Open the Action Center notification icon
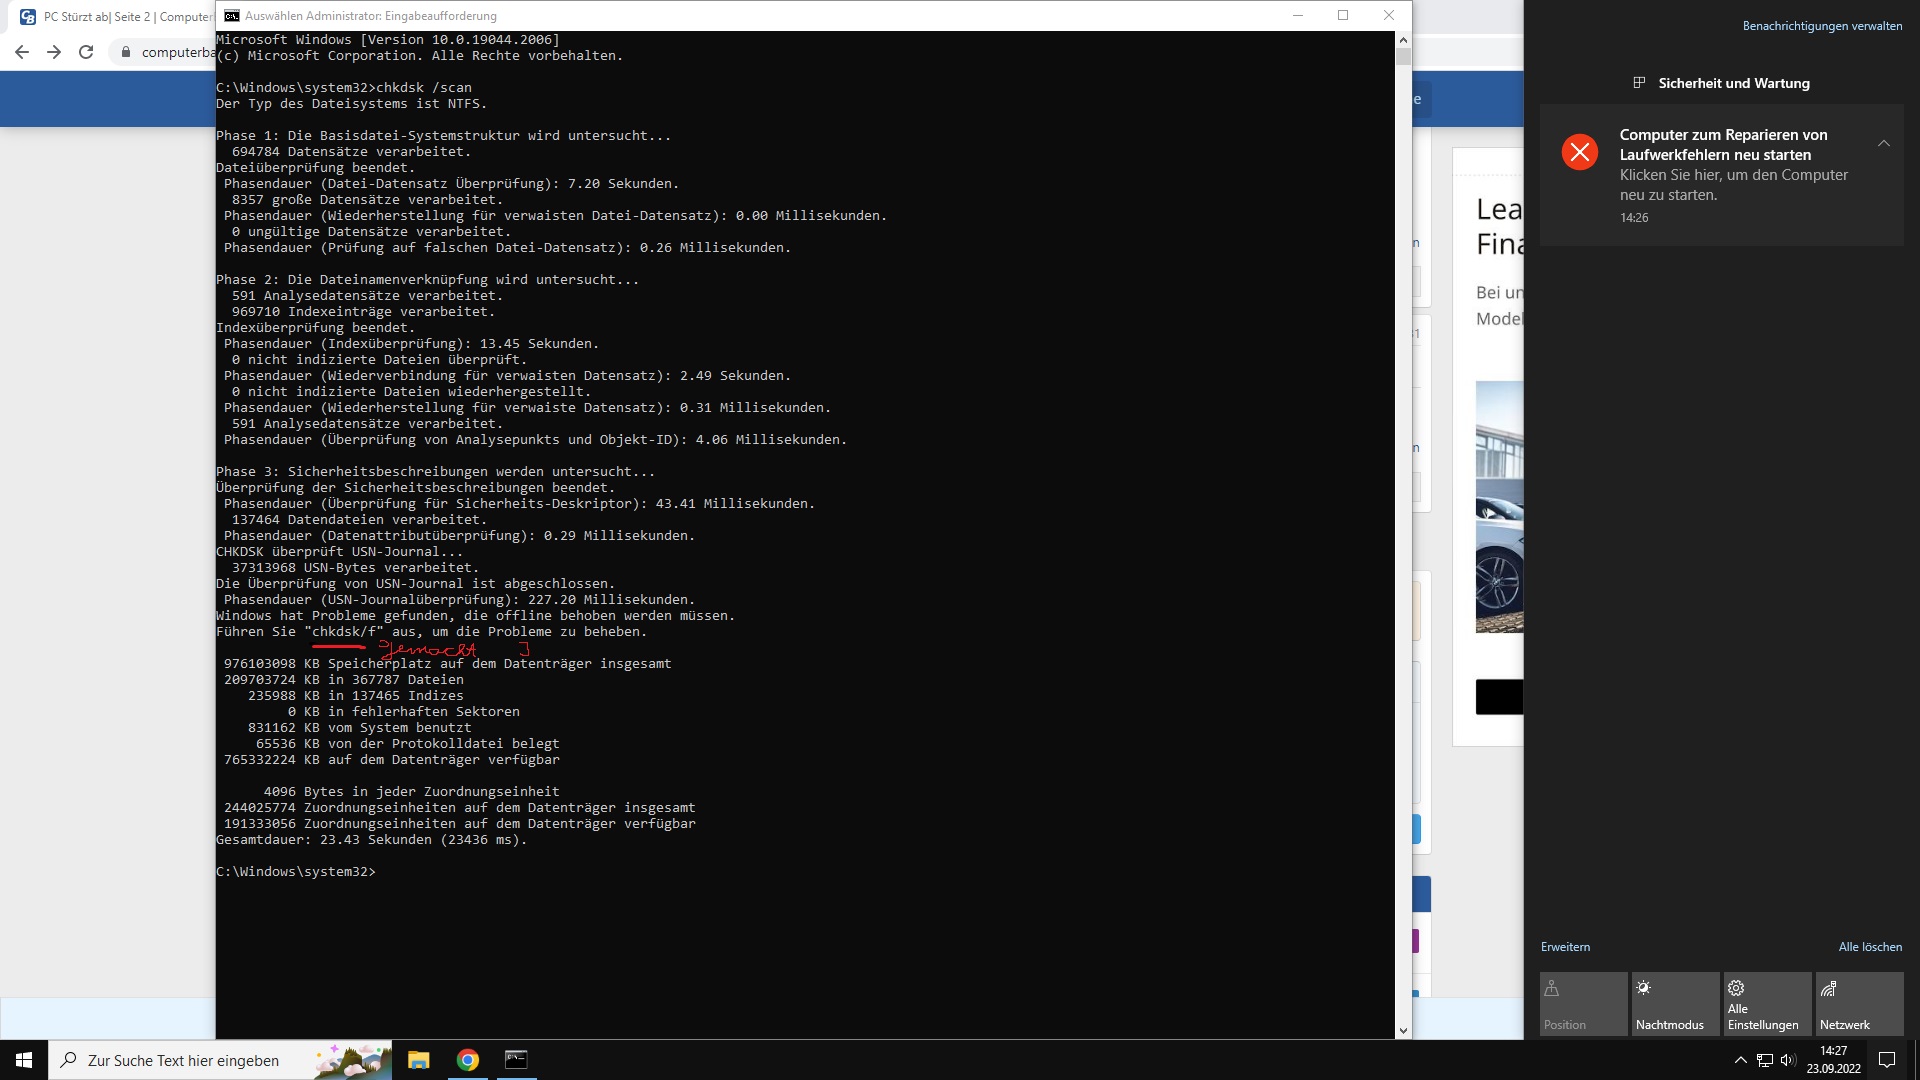1920x1080 pixels. 1887,1060
